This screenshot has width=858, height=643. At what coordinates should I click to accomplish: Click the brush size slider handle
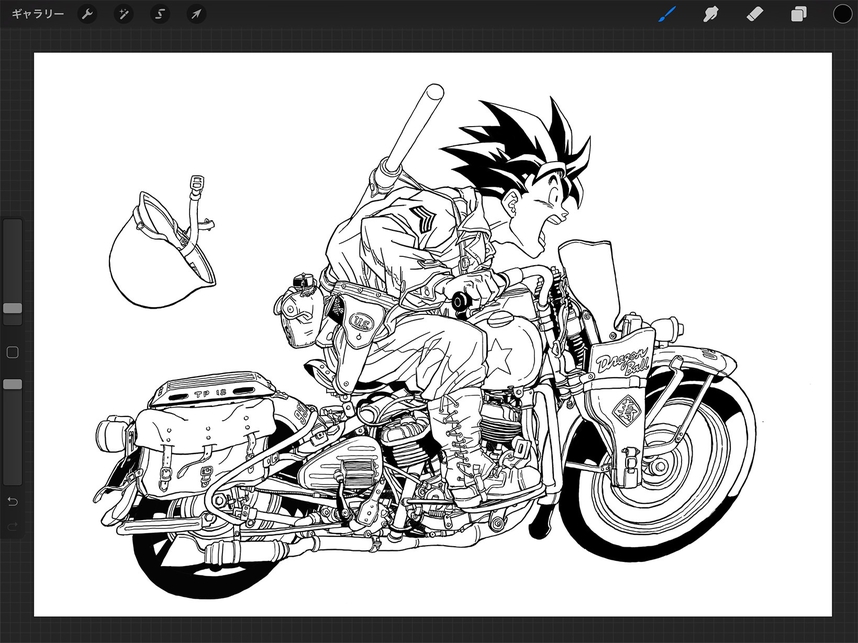pos(12,309)
